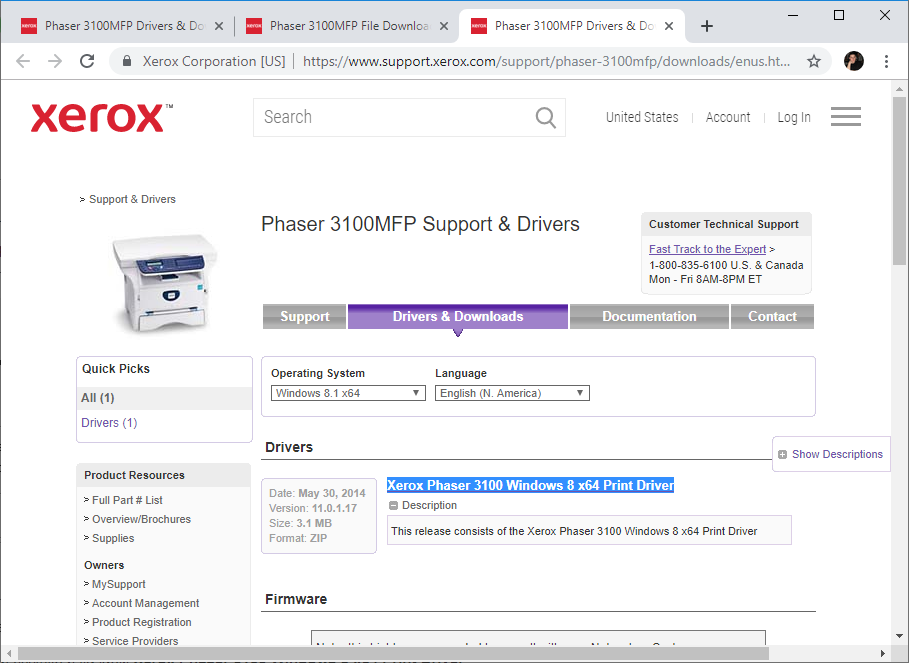Reload the page with the refresh icon

tap(88, 61)
